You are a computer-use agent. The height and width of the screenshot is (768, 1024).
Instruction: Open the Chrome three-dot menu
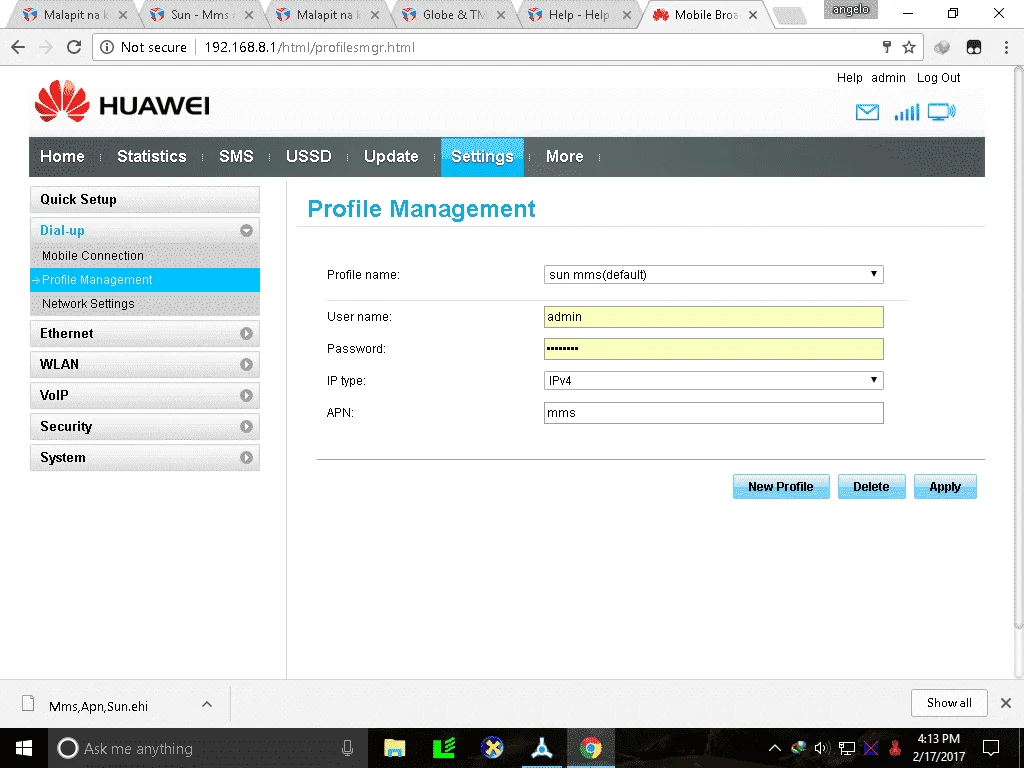[1006, 47]
